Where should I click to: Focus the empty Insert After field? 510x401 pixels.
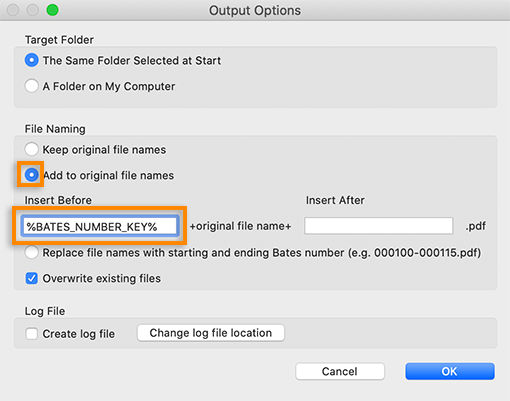378,226
